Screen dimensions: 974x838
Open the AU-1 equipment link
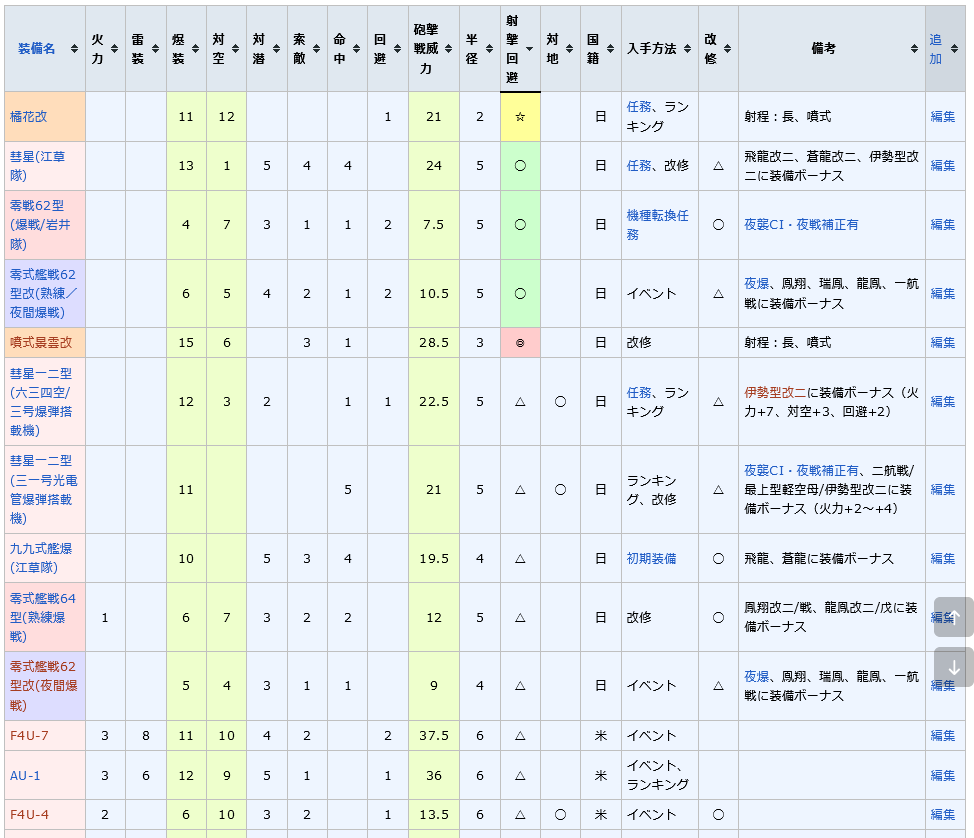(25, 775)
